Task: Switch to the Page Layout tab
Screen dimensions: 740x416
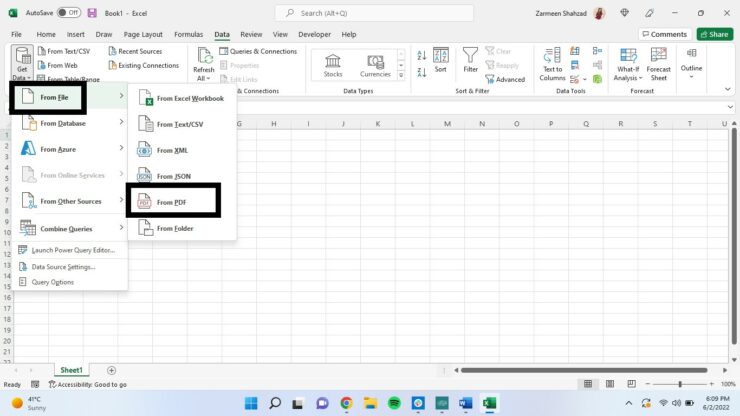Action: (143, 34)
